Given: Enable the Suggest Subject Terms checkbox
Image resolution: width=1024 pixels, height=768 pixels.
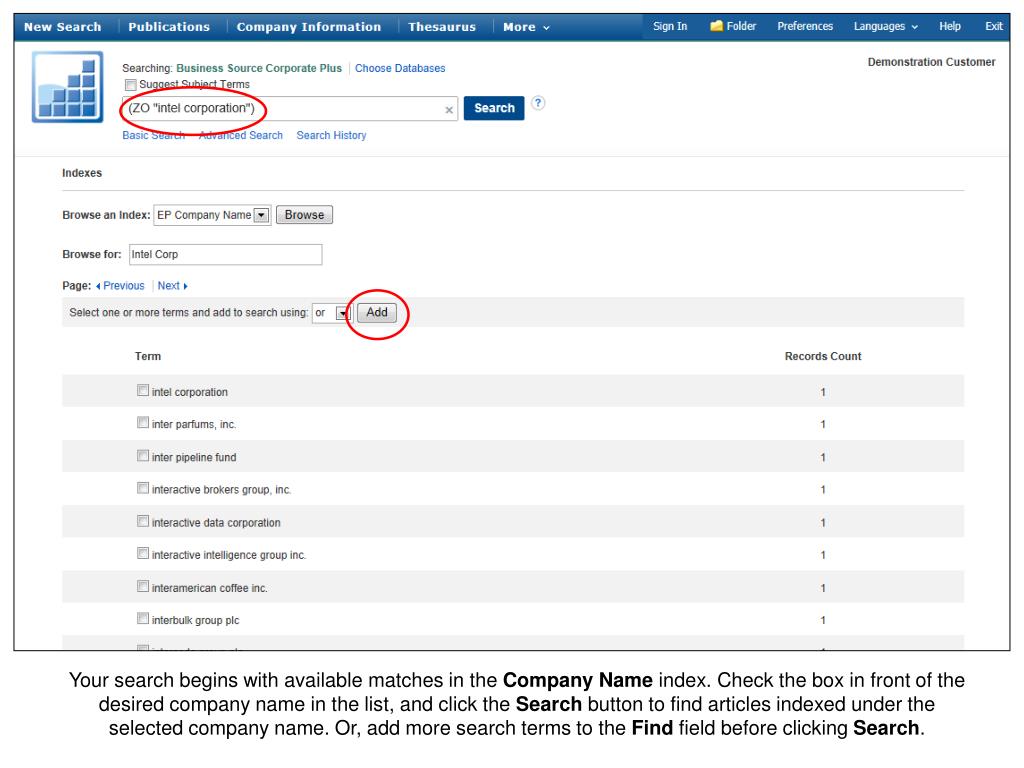Looking at the screenshot, I should click(x=130, y=84).
